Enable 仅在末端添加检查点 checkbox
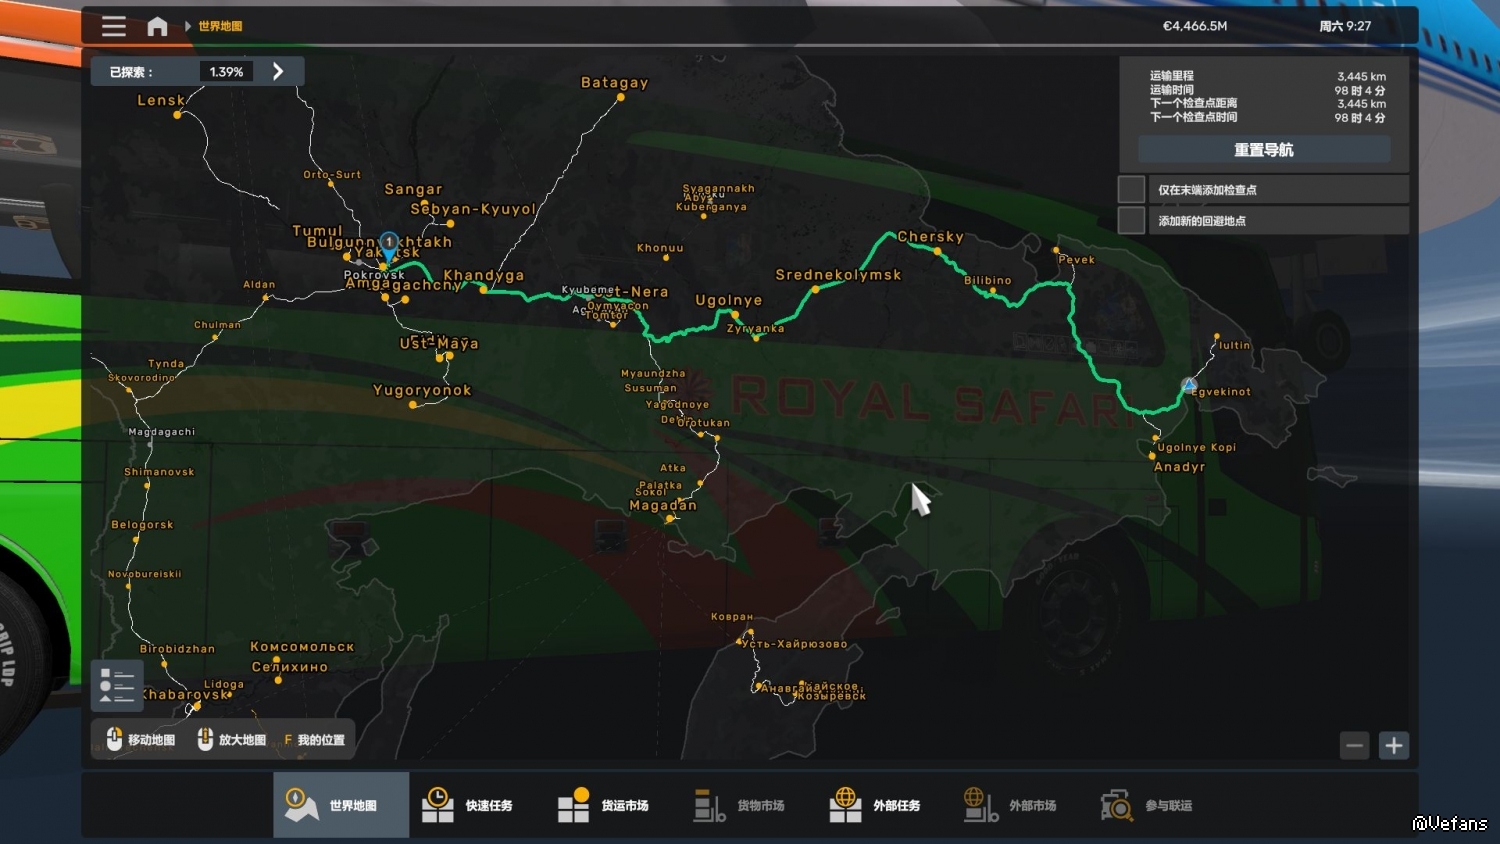The height and width of the screenshot is (844, 1500). [x=1131, y=189]
